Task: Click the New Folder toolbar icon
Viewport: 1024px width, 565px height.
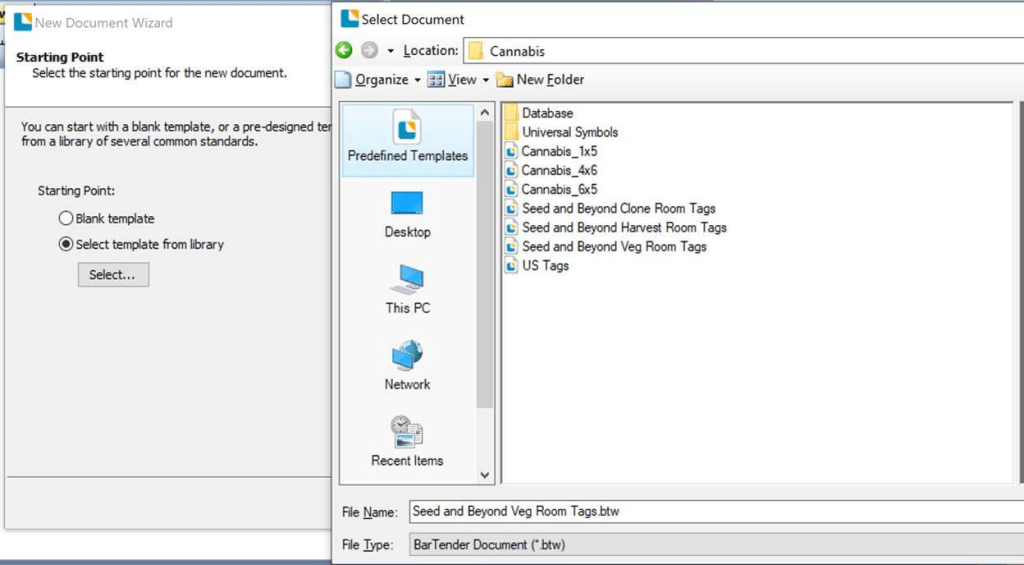Action: pyautogui.click(x=504, y=80)
